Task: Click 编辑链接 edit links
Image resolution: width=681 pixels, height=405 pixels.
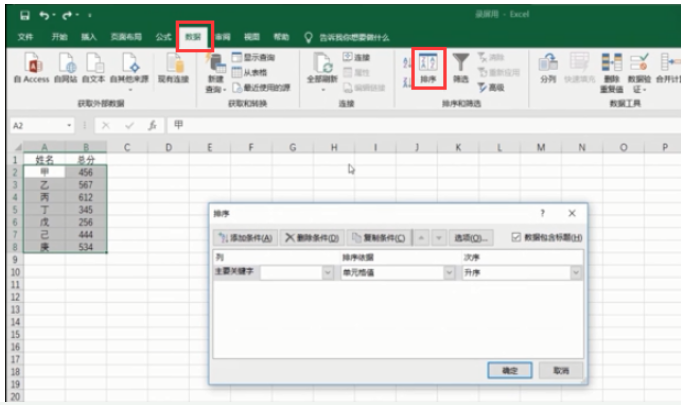Action: [x=364, y=88]
